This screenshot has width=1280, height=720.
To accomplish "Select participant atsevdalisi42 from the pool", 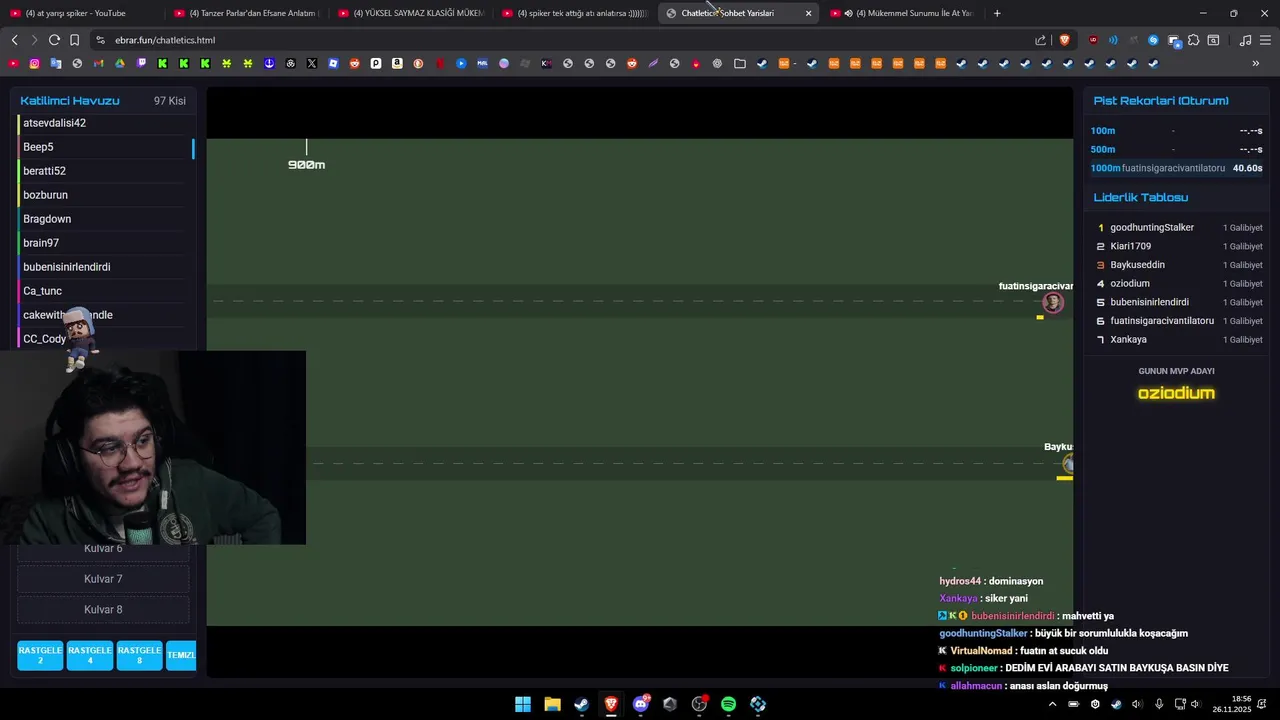I will (x=102, y=123).
